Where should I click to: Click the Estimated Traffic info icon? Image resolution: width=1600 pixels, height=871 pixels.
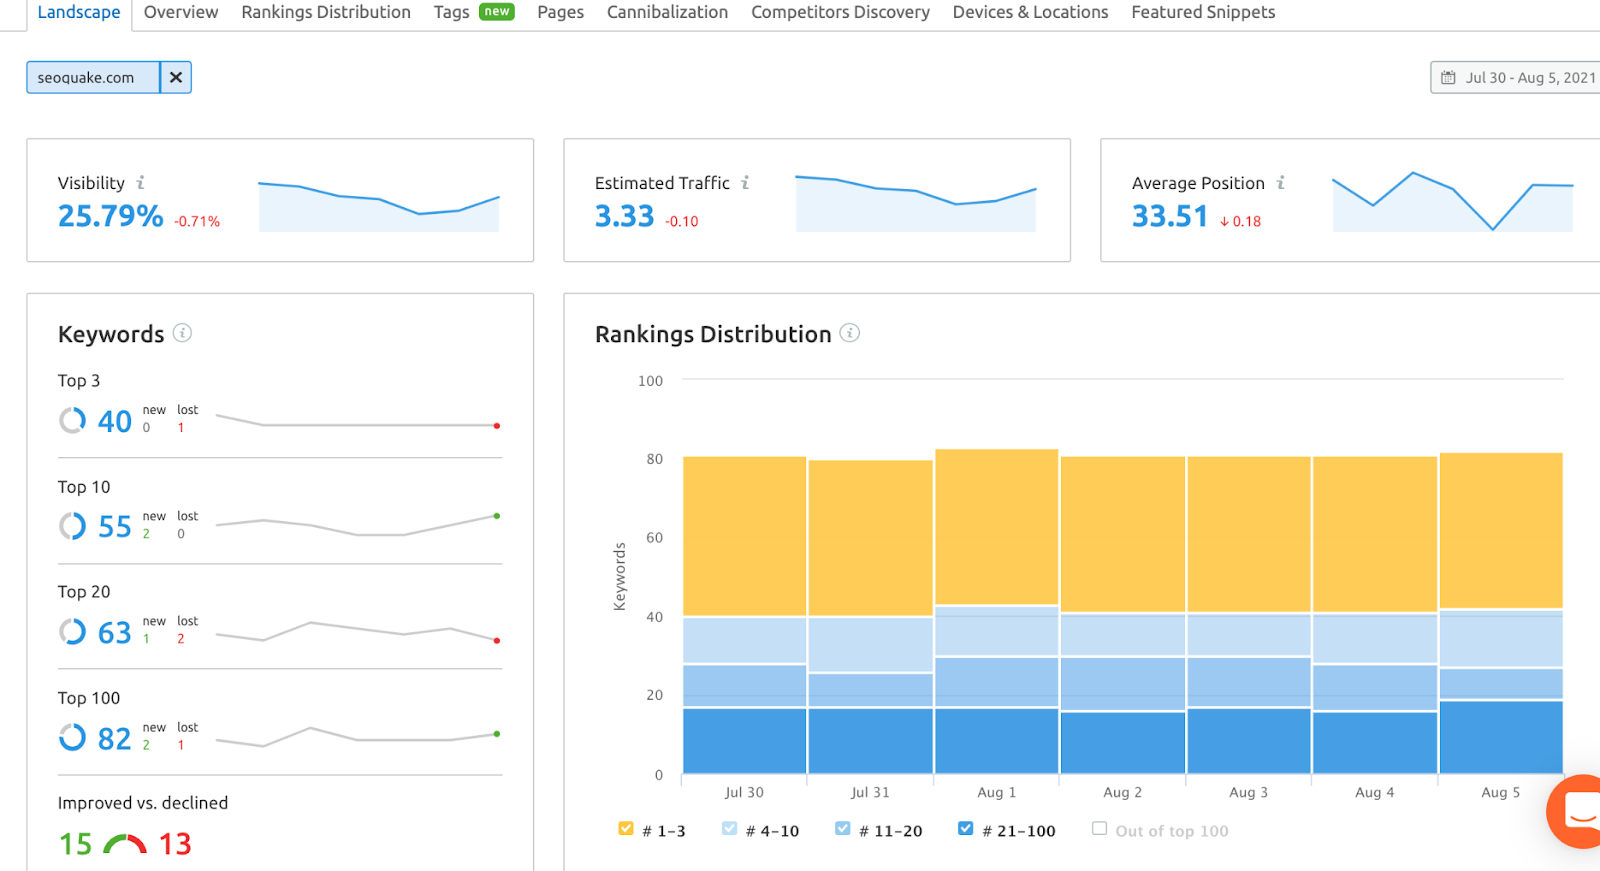click(745, 182)
